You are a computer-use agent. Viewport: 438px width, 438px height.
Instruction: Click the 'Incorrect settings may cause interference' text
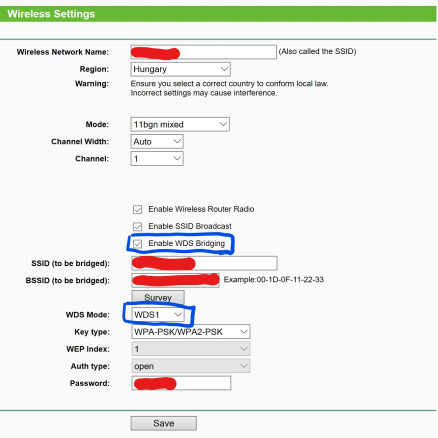point(204,93)
